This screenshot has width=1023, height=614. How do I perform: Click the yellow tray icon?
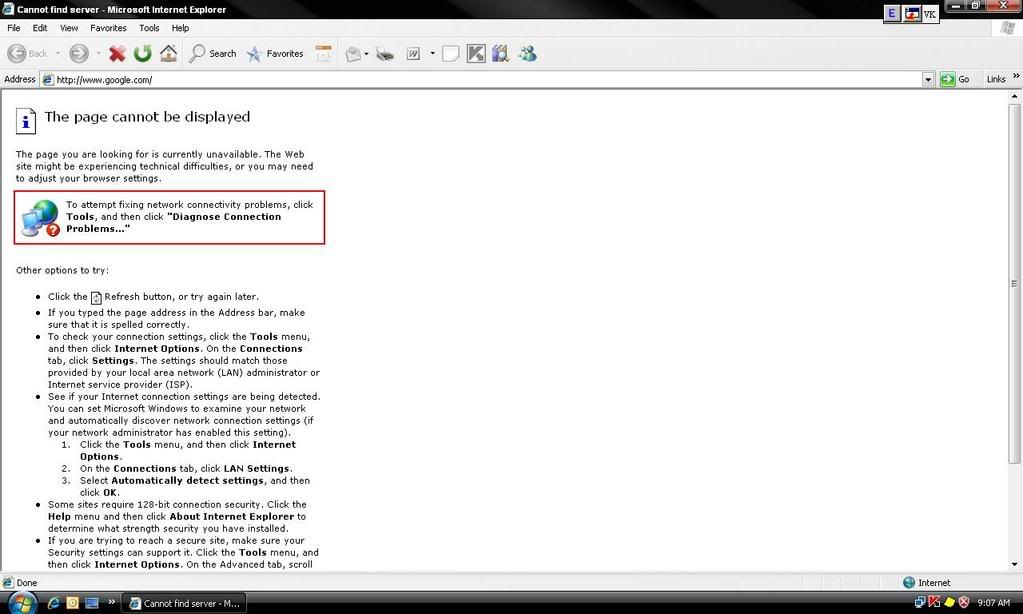[949, 602]
